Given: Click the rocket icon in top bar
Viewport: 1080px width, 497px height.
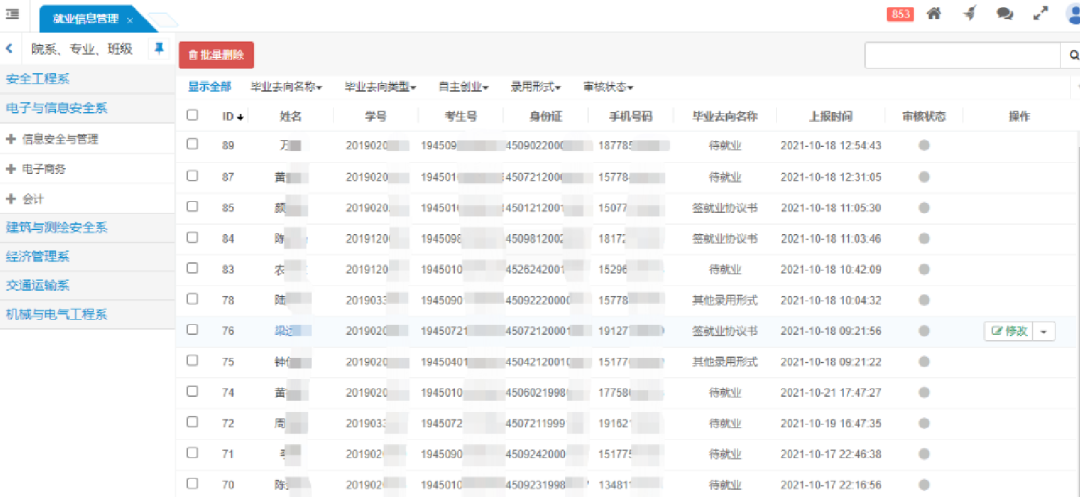Looking at the screenshot, I should point(969,14).
